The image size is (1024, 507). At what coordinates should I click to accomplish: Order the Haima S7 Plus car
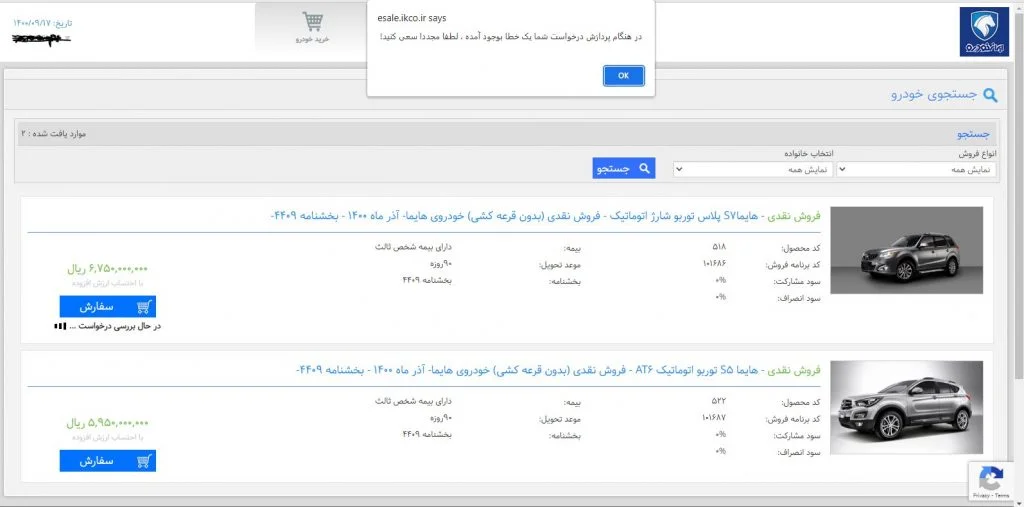tap(108, 307)
